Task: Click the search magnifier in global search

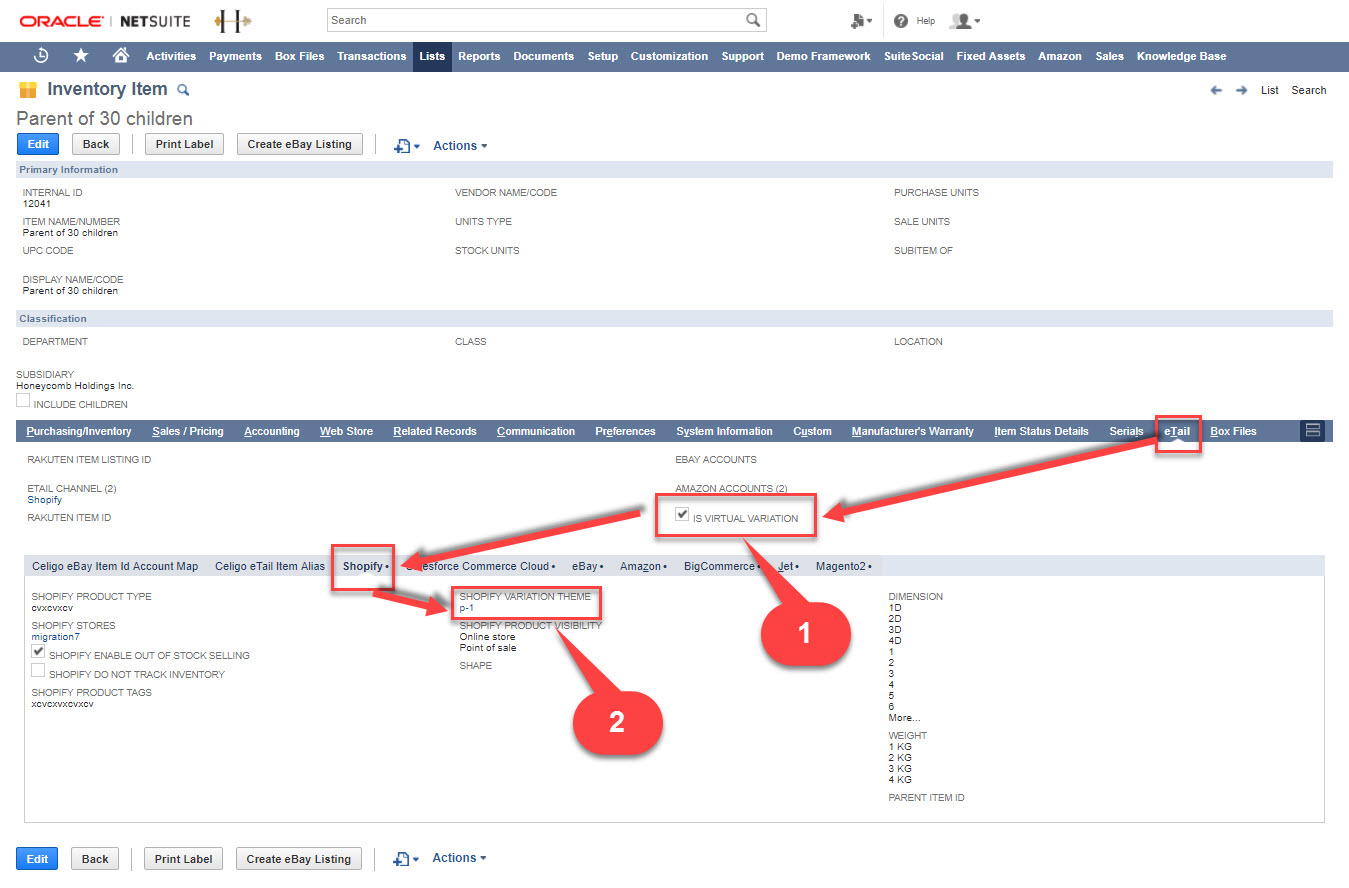Action: tap(753, 20)
